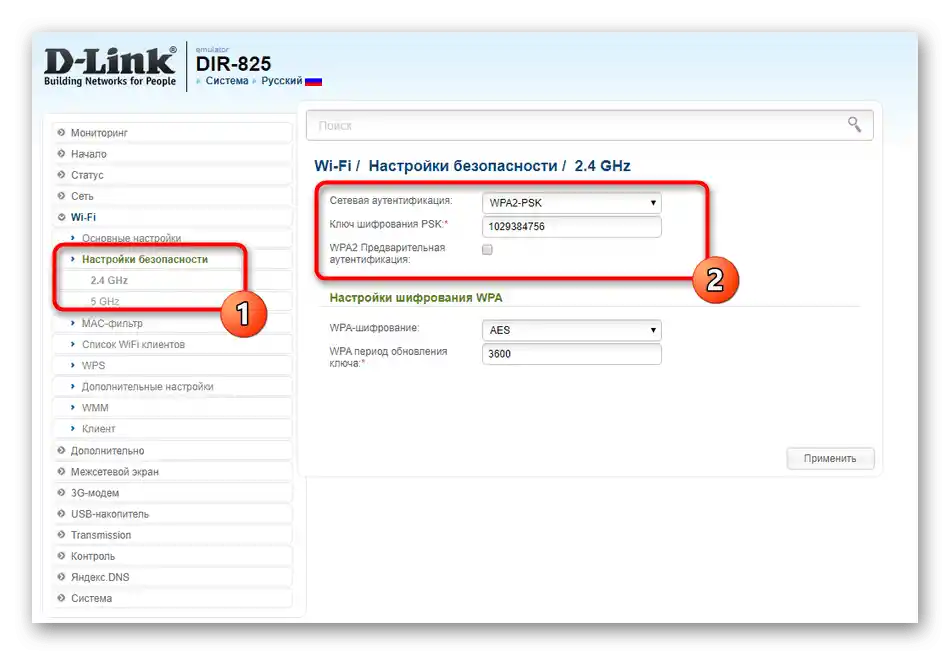The image size is (950, 655).
Task: Open Настройки безопасности submenu
Action: click(x=145, y=259)
